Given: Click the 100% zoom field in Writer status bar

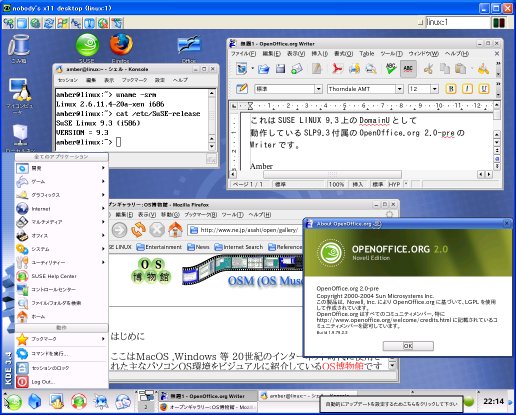Looking at the screenshot, I should tap(336, 184).
